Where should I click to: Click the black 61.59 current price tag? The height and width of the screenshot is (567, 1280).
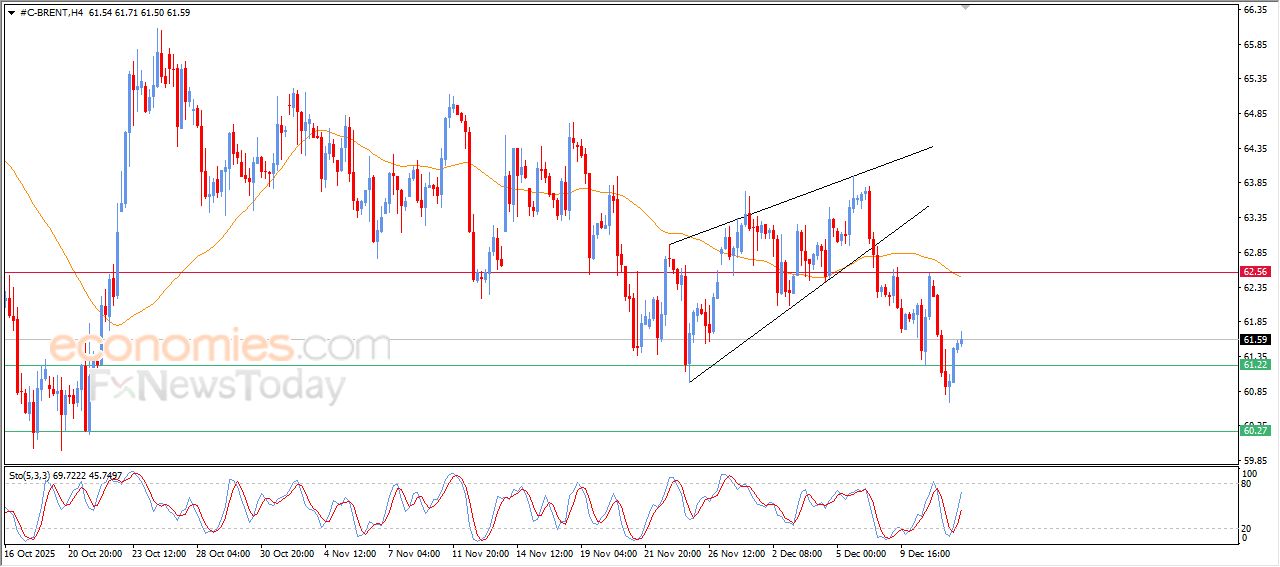click(x=1254, y=340)
